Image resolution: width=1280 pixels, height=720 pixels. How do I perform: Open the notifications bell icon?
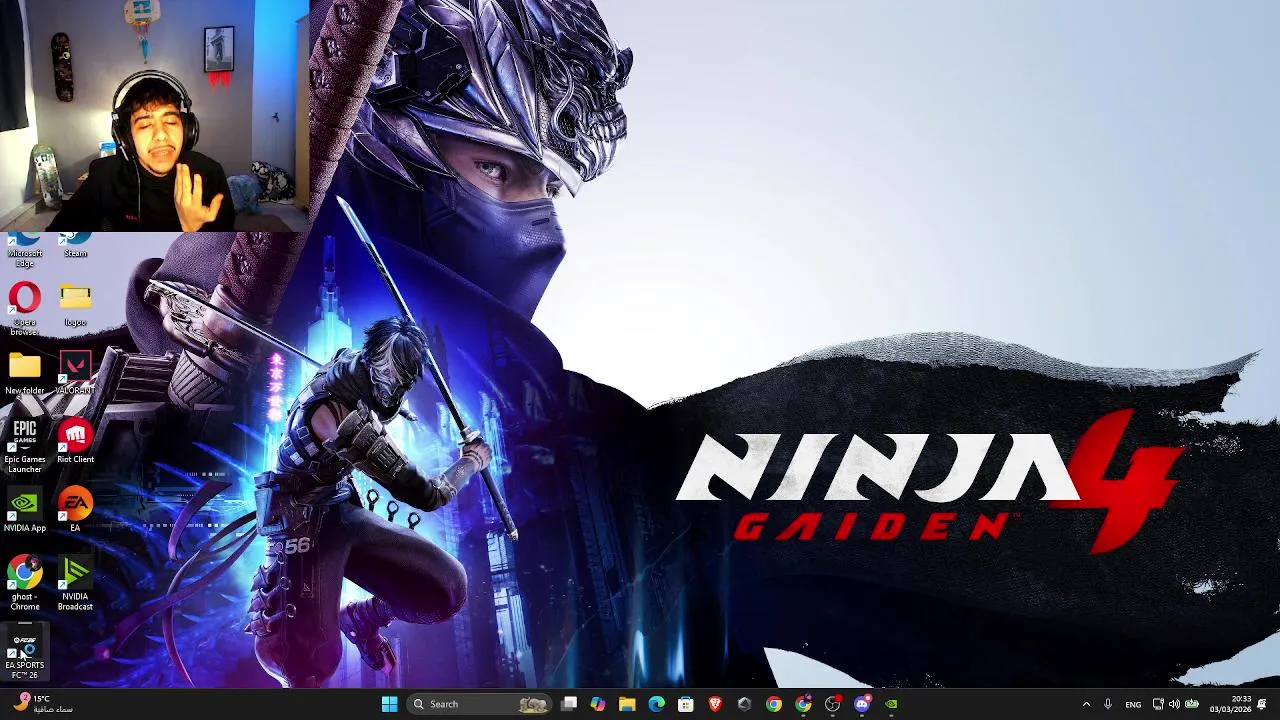coord(1262,704)
